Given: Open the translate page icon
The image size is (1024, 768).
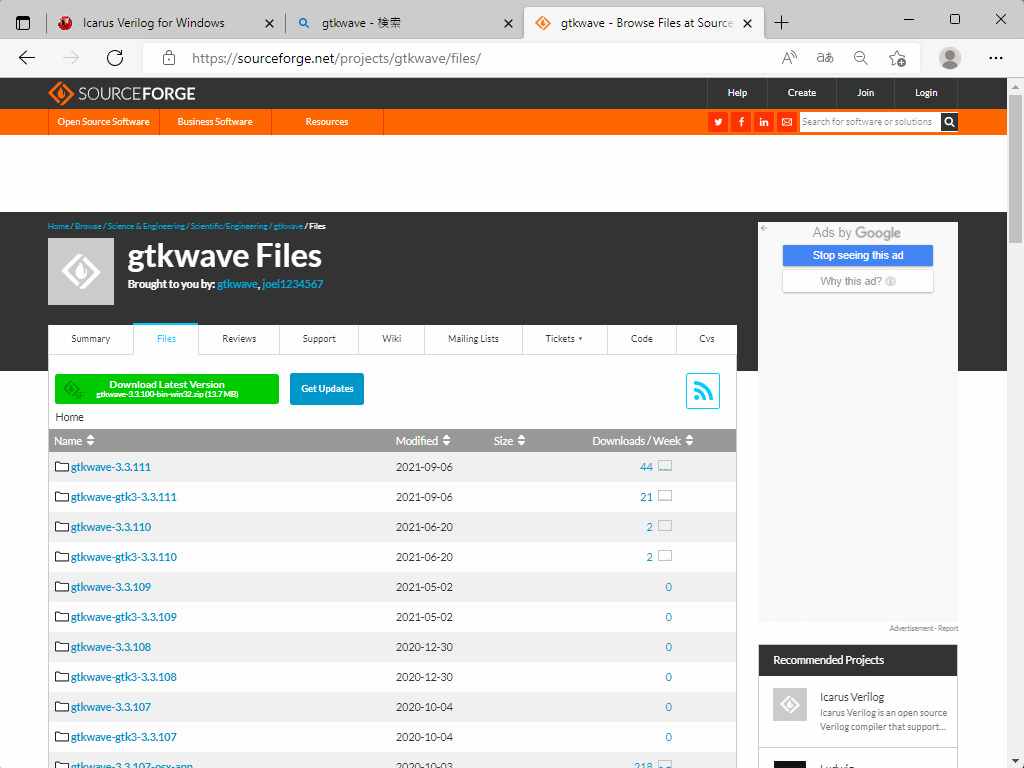Looking at the screenshot, I should (825, 58).
